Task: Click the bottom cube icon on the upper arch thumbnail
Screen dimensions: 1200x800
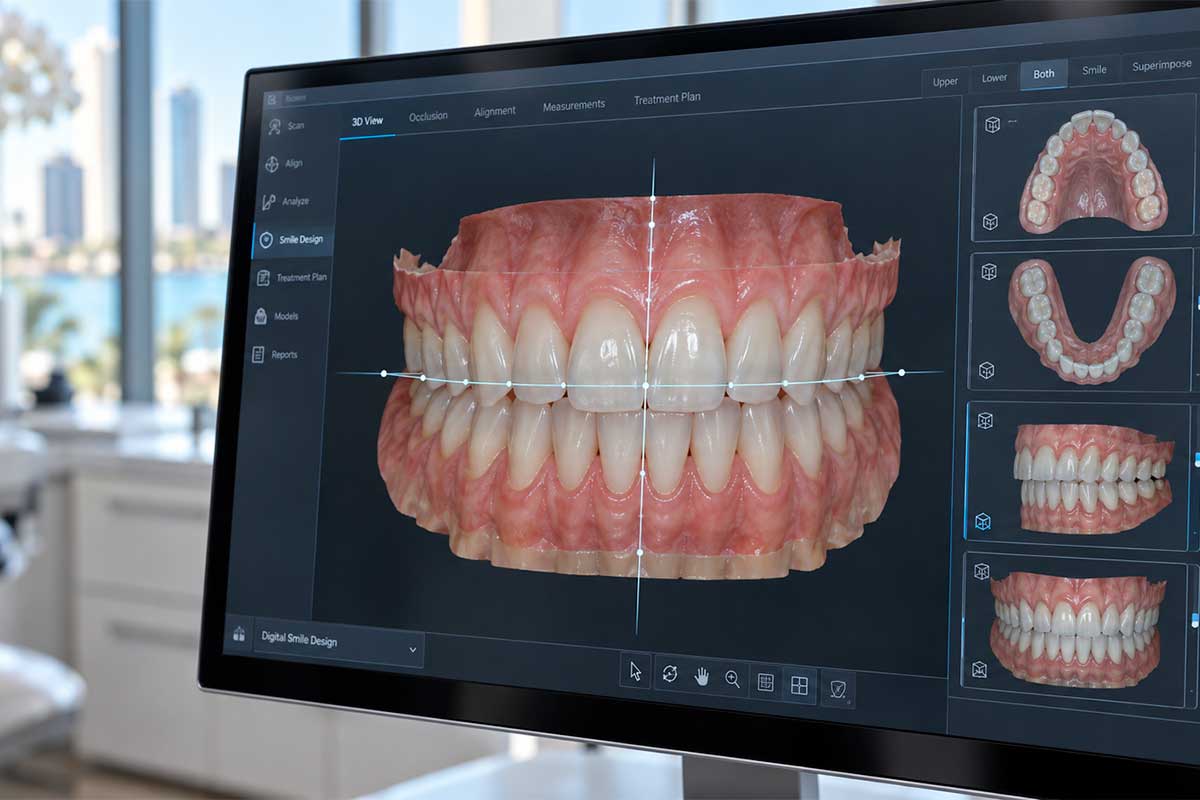Action: 990,221
